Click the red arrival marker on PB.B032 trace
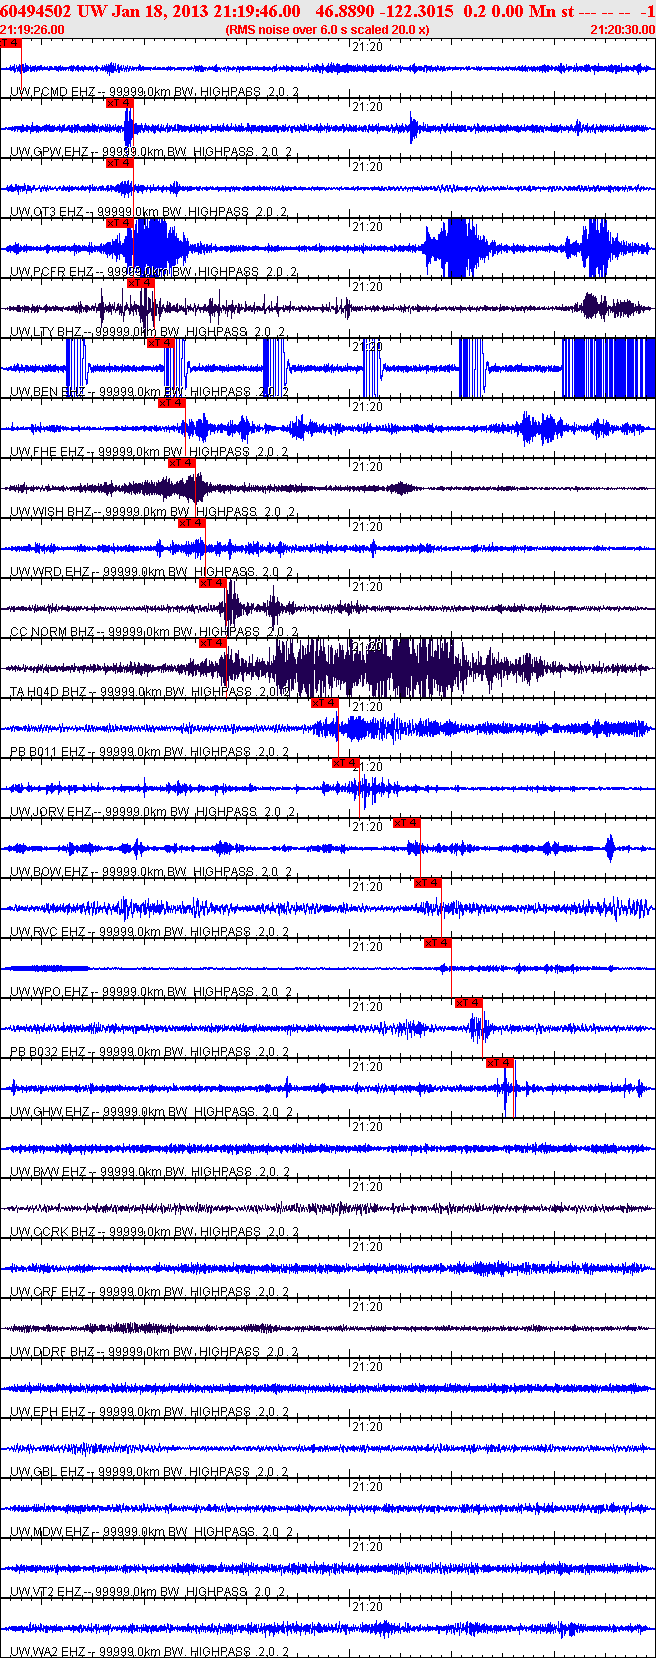Screen dimensions: 656x1658 tap(469, 1003)
